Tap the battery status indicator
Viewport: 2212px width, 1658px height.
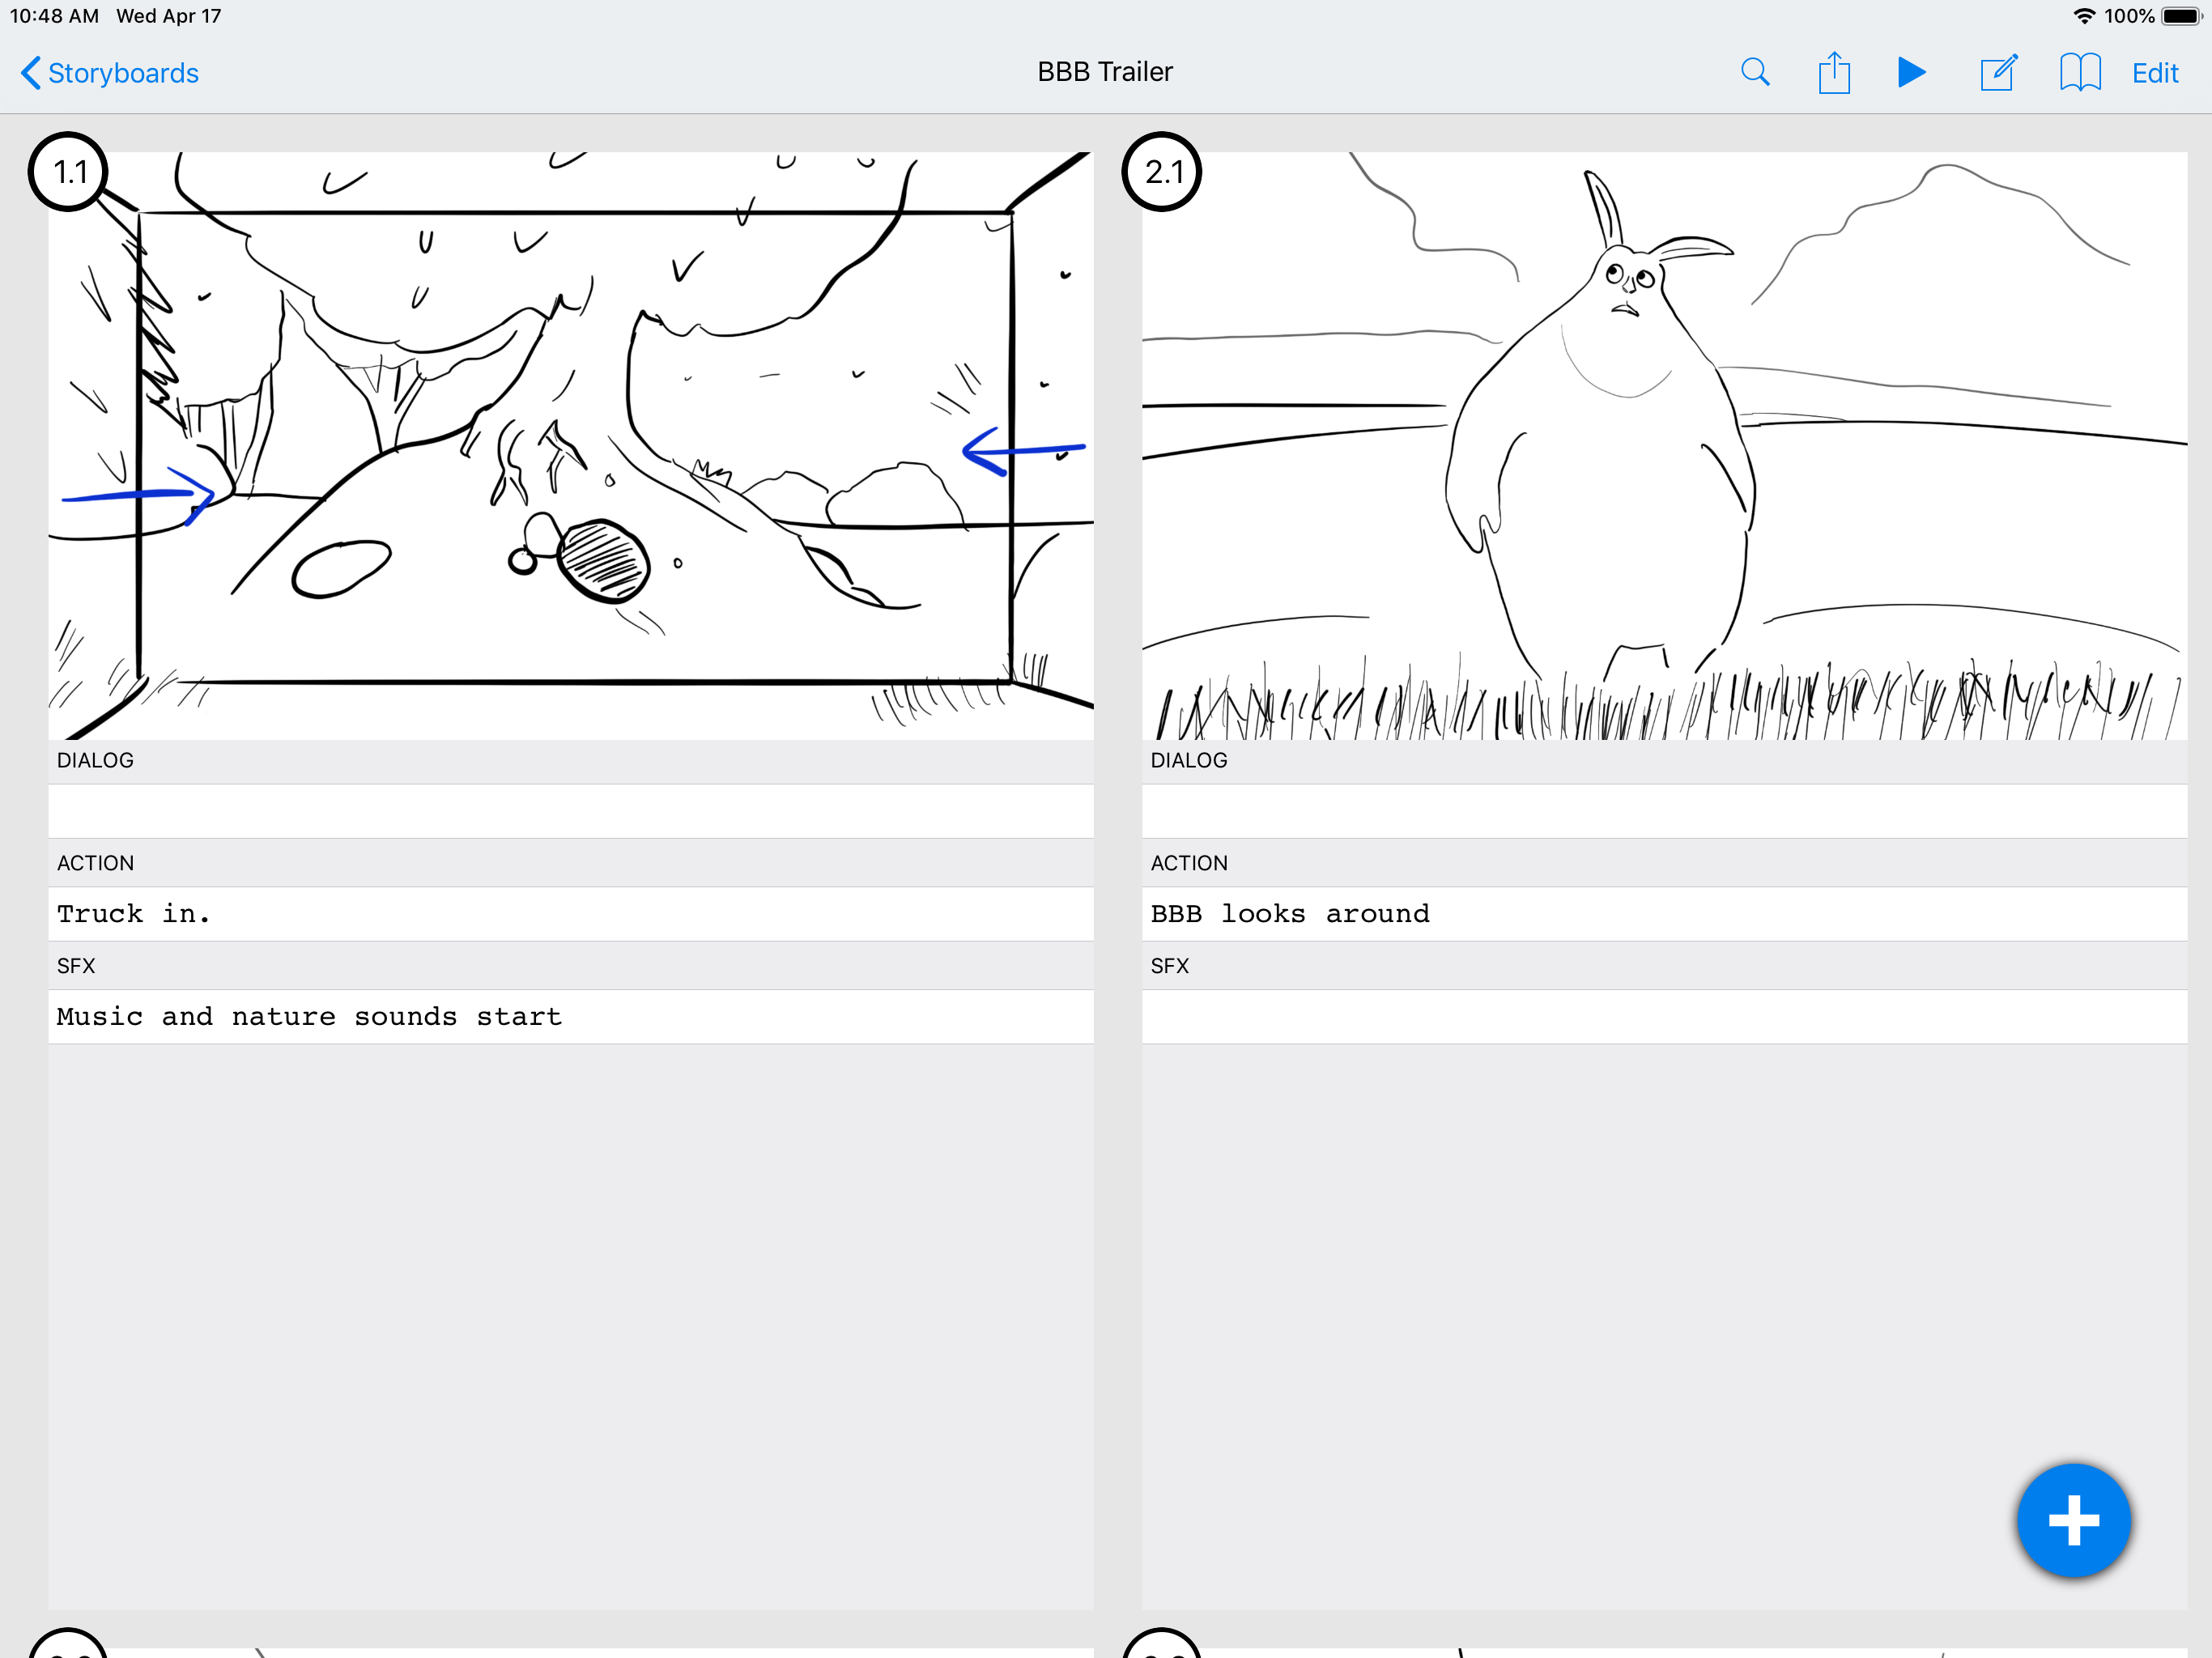pos(2181,16)
